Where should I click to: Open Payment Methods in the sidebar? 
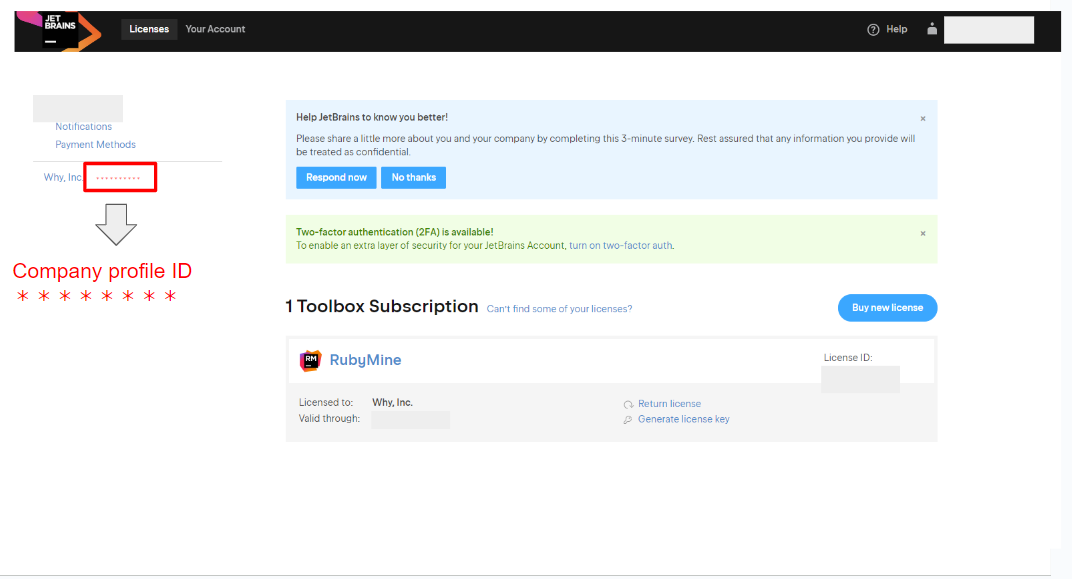(x=96, y=144)
